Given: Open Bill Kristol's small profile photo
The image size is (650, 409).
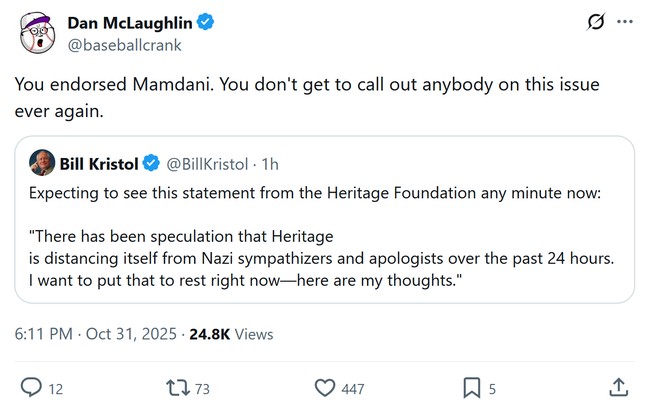Looking at the screenshot, I should click(x=42, y=163).
